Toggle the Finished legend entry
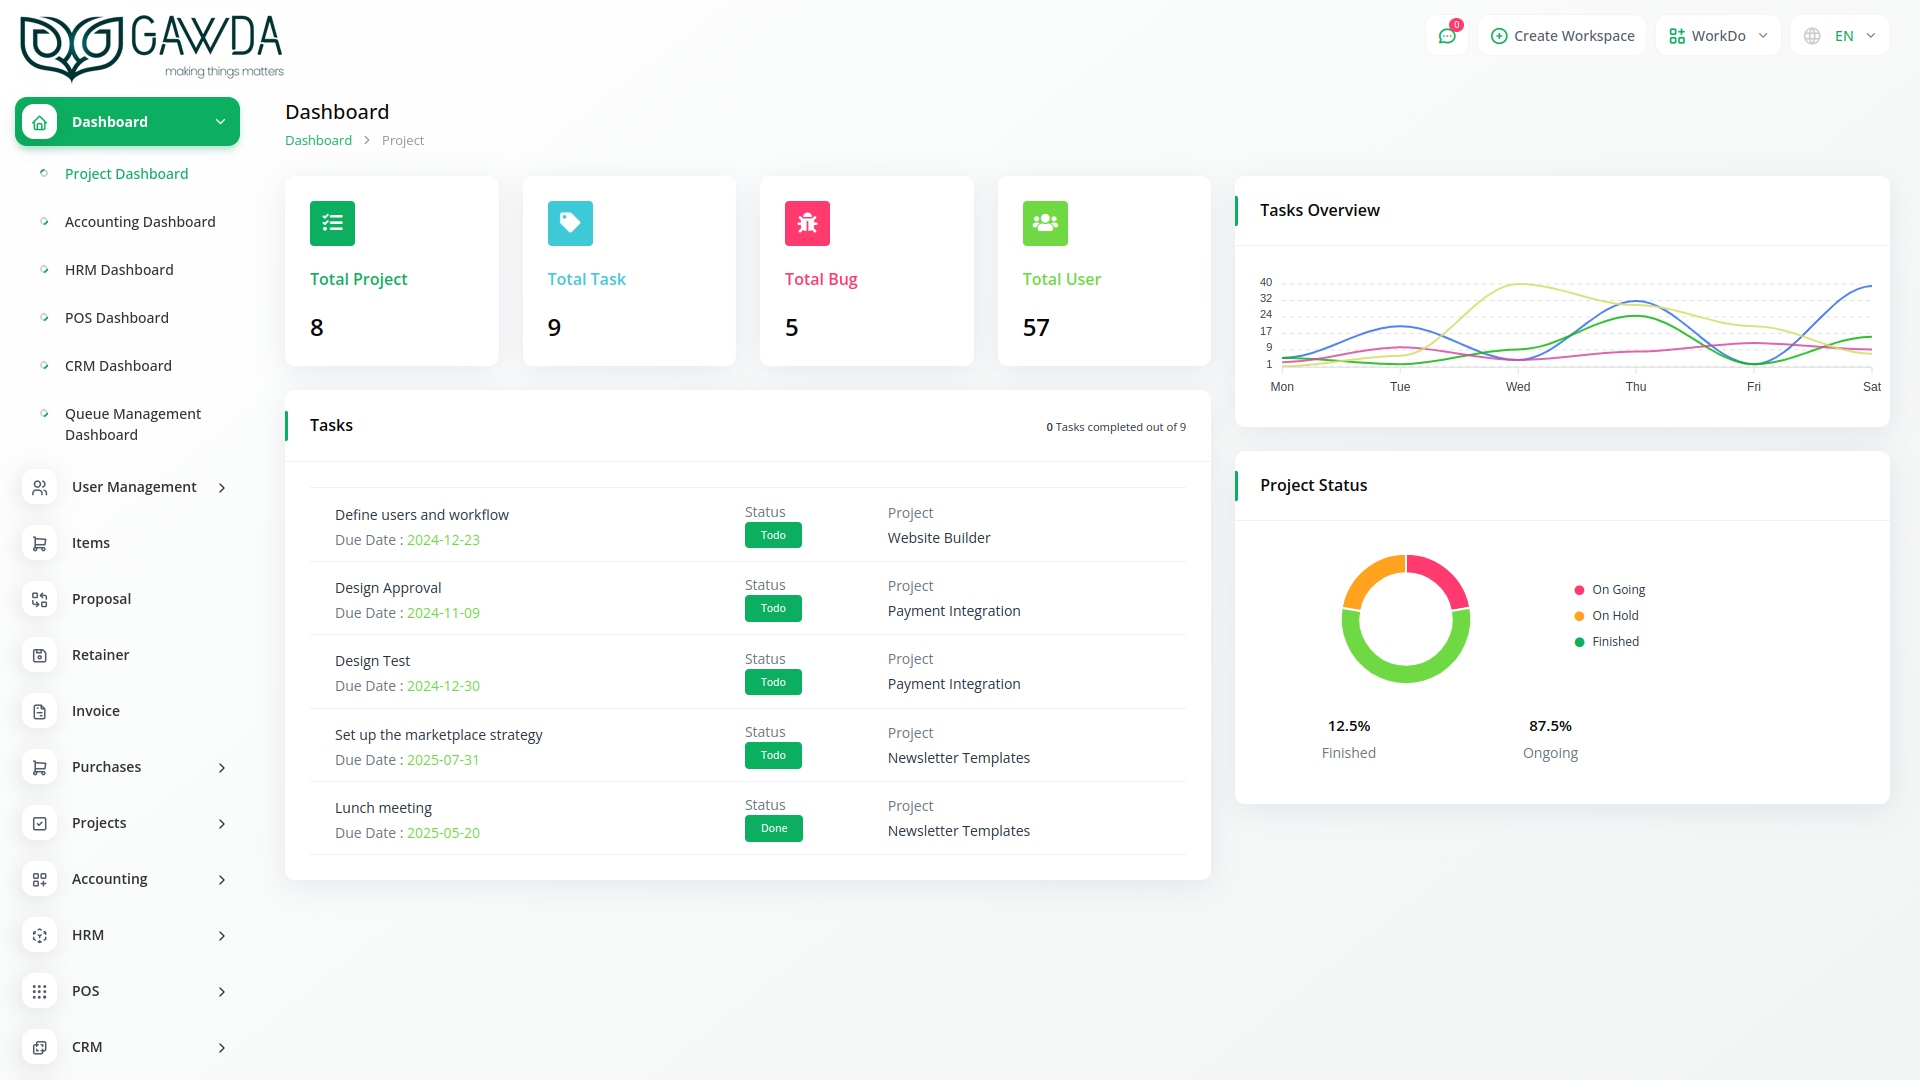 [x=1607, y=641]
